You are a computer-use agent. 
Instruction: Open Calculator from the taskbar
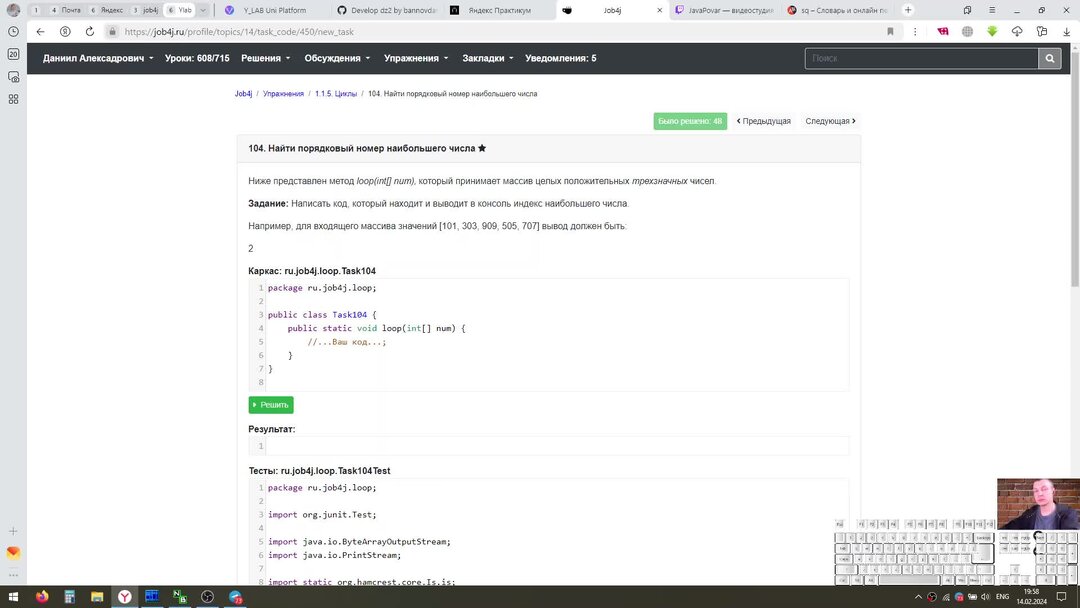click(70, 597)
